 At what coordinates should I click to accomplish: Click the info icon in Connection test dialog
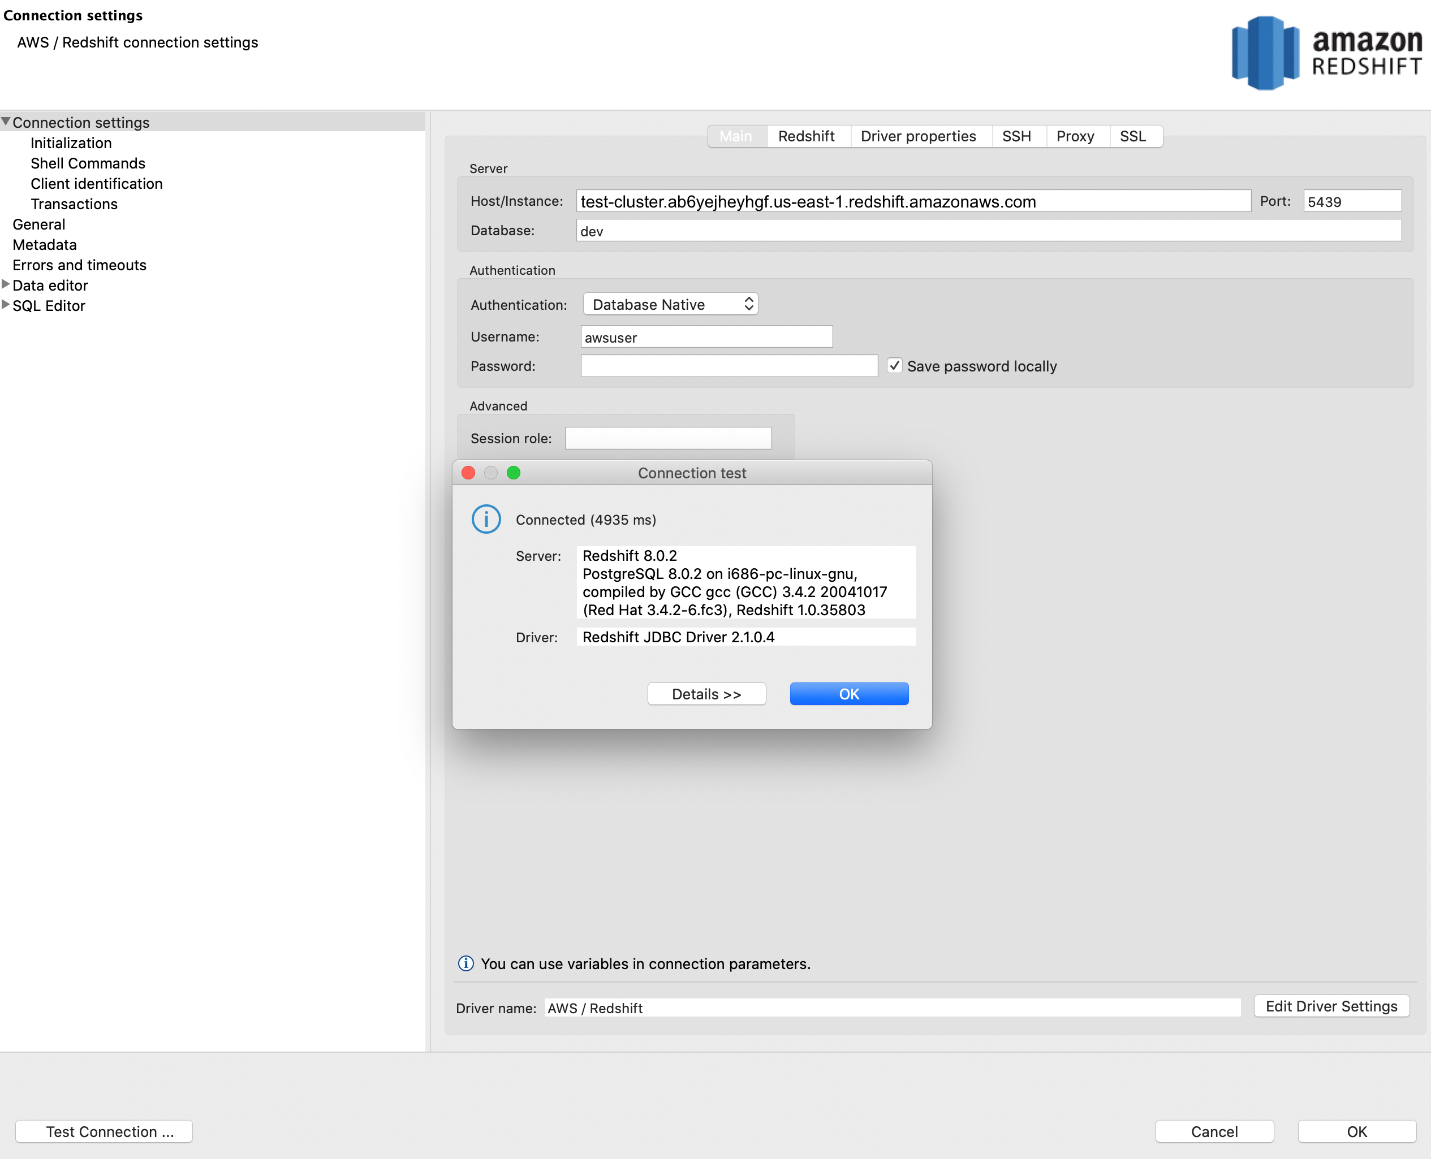(486, 519)
